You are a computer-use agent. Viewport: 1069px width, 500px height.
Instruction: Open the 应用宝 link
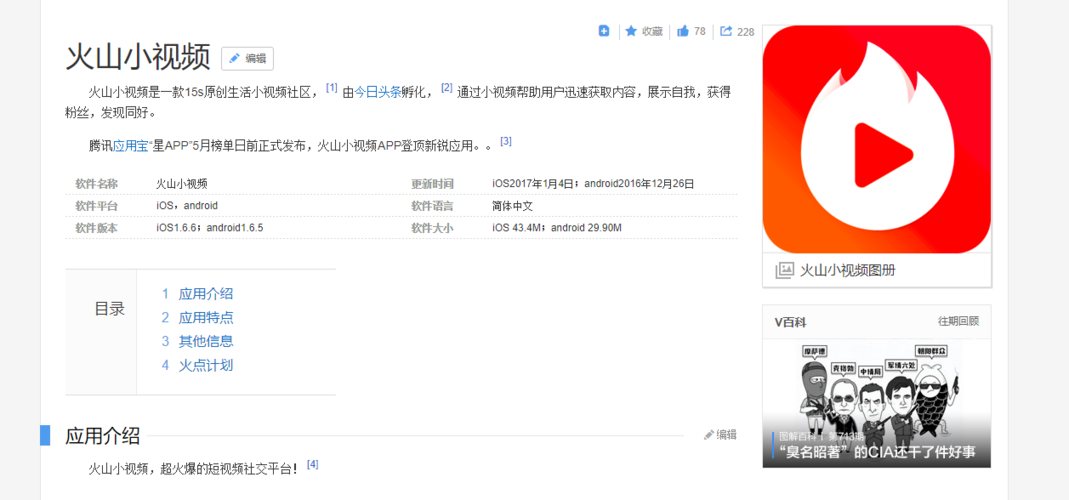pyautogui.click(x=130, y=146)
